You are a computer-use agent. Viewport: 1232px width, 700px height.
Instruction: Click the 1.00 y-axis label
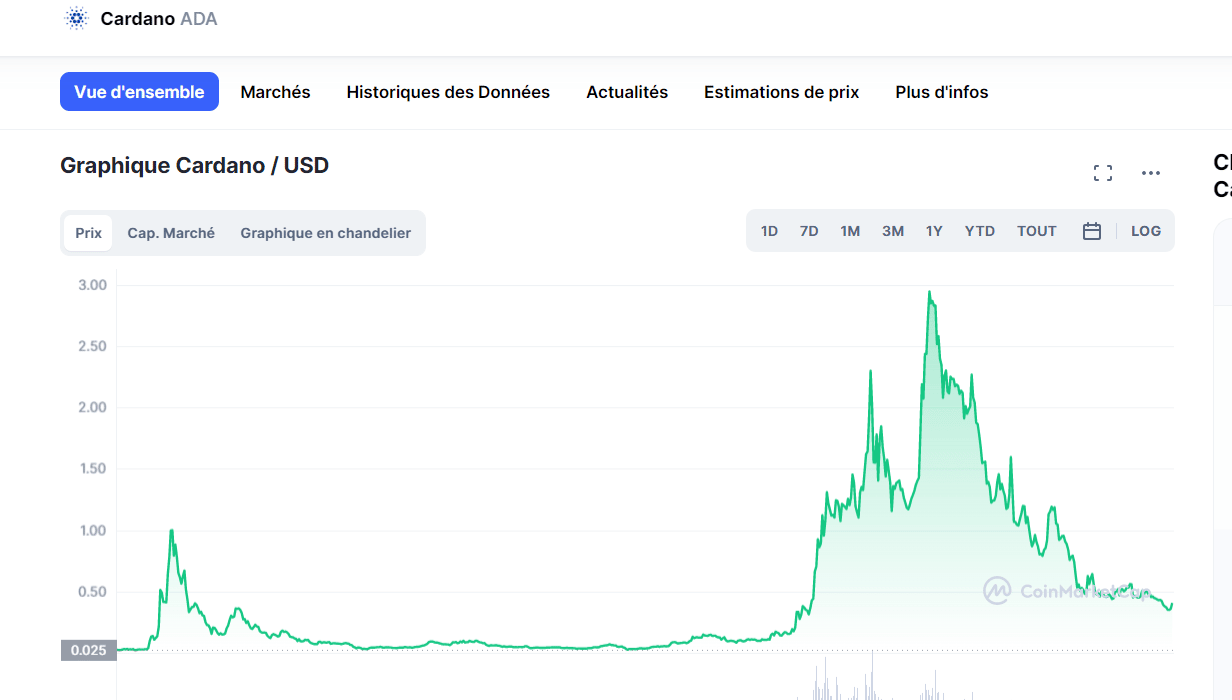(92, 530)
